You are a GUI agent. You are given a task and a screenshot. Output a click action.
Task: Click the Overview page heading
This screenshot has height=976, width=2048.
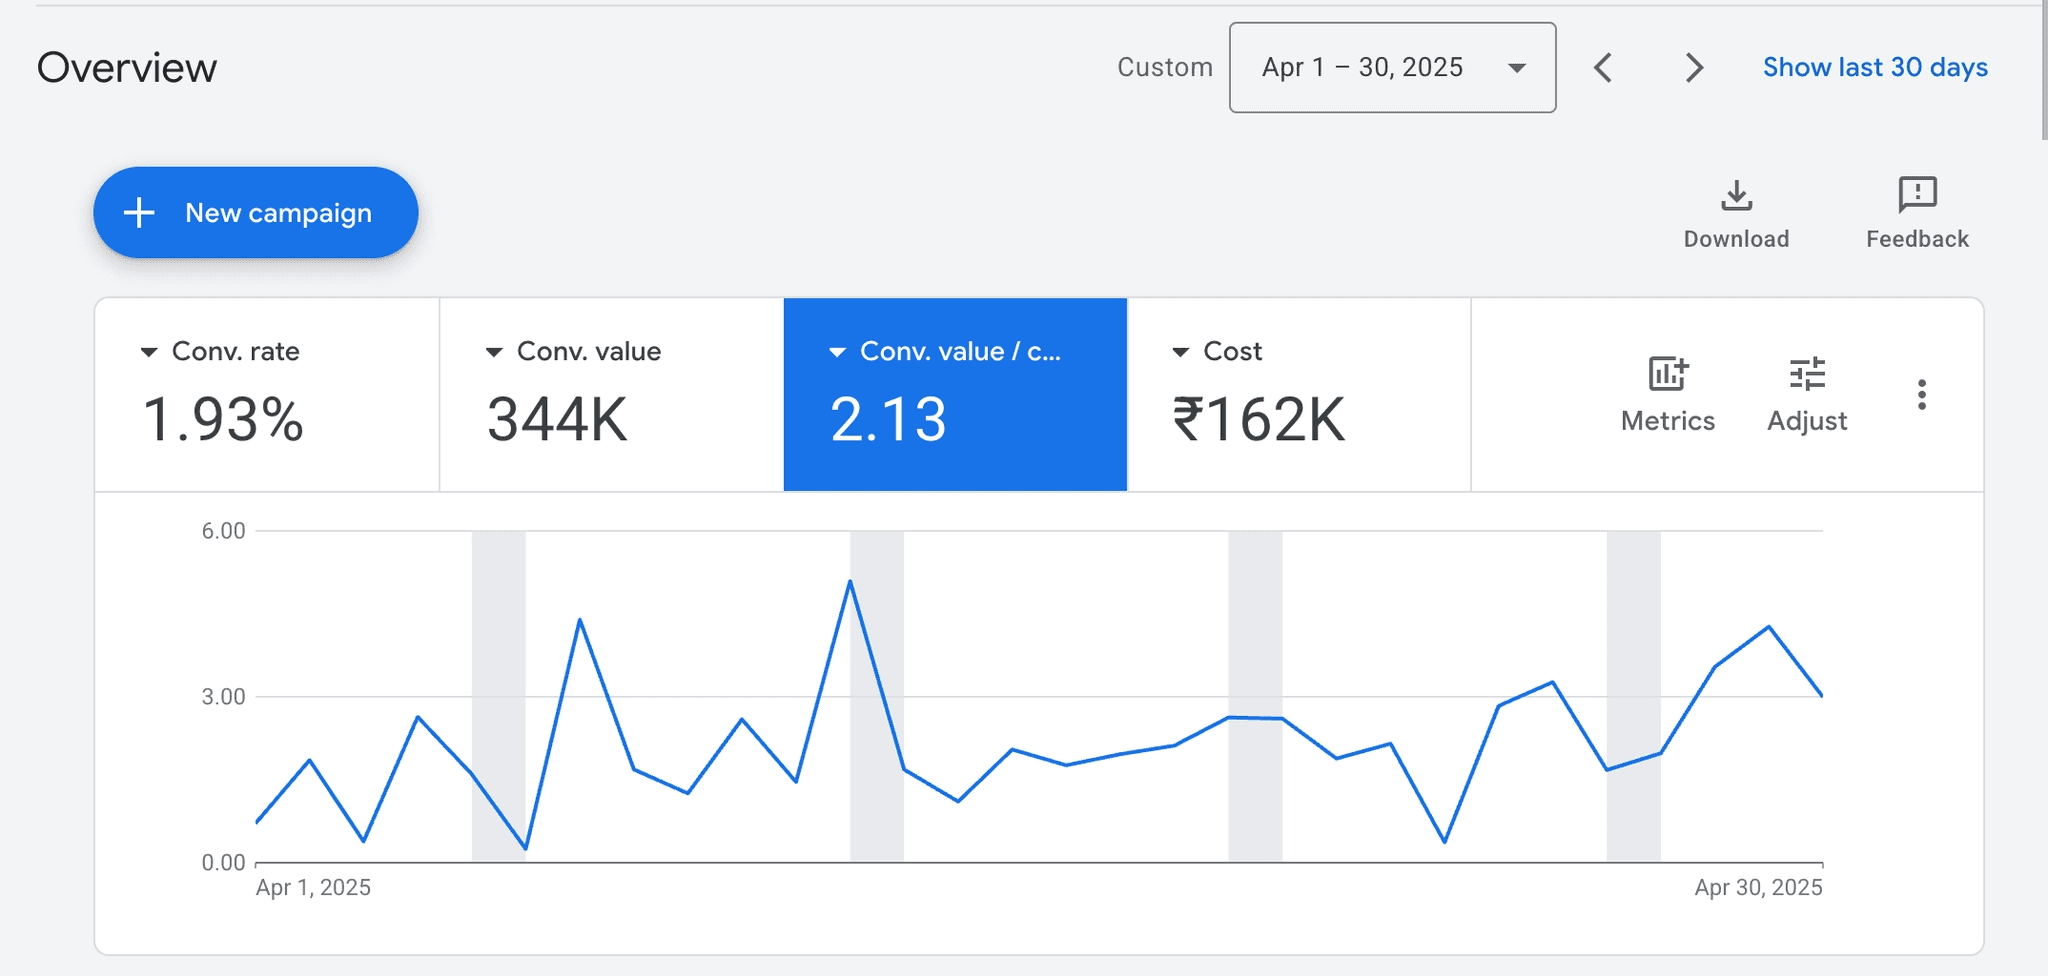coord(127,68)
